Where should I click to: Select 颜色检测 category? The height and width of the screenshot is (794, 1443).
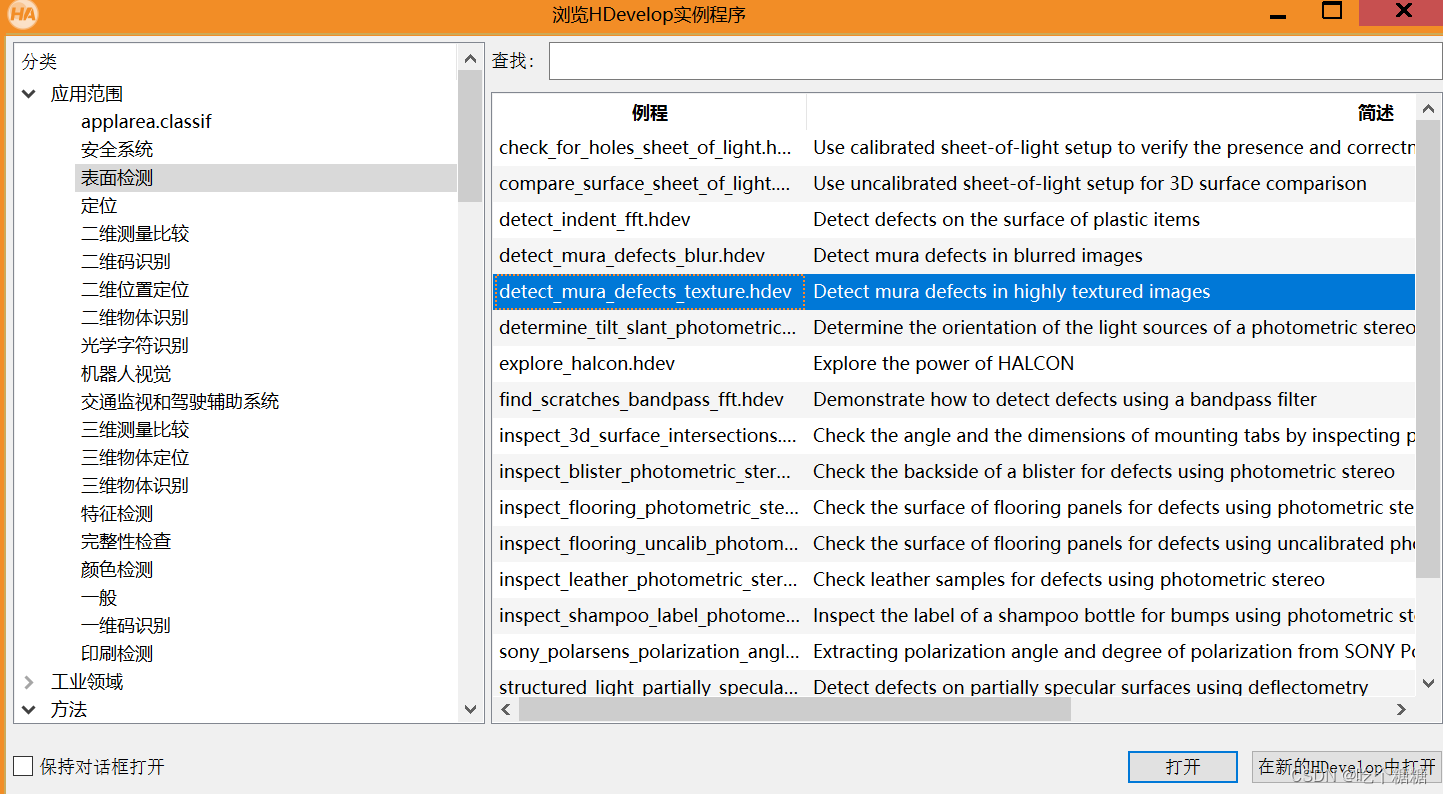[x=117, y=570]
